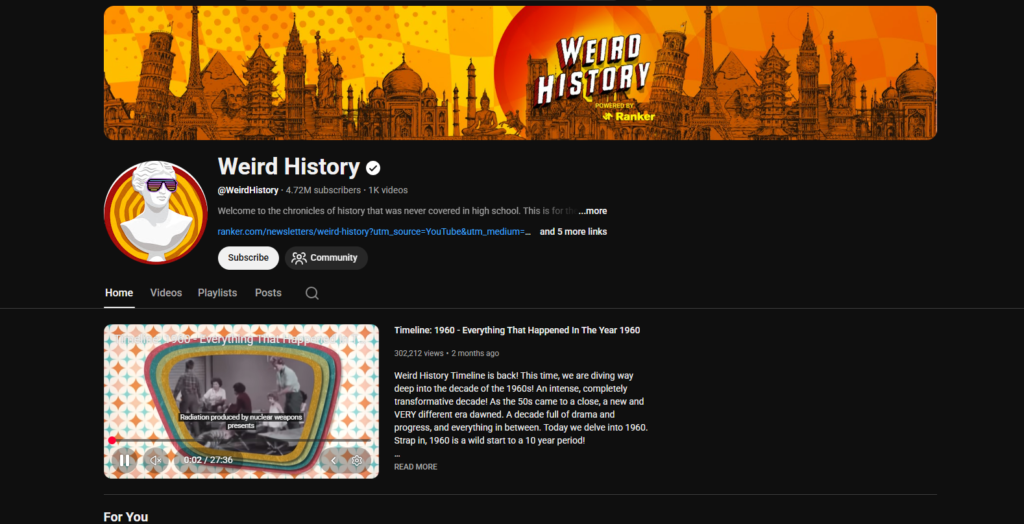Screen dimensions: 1024x524
Task: Seek using the video progress bar
Action: point(241,441)
